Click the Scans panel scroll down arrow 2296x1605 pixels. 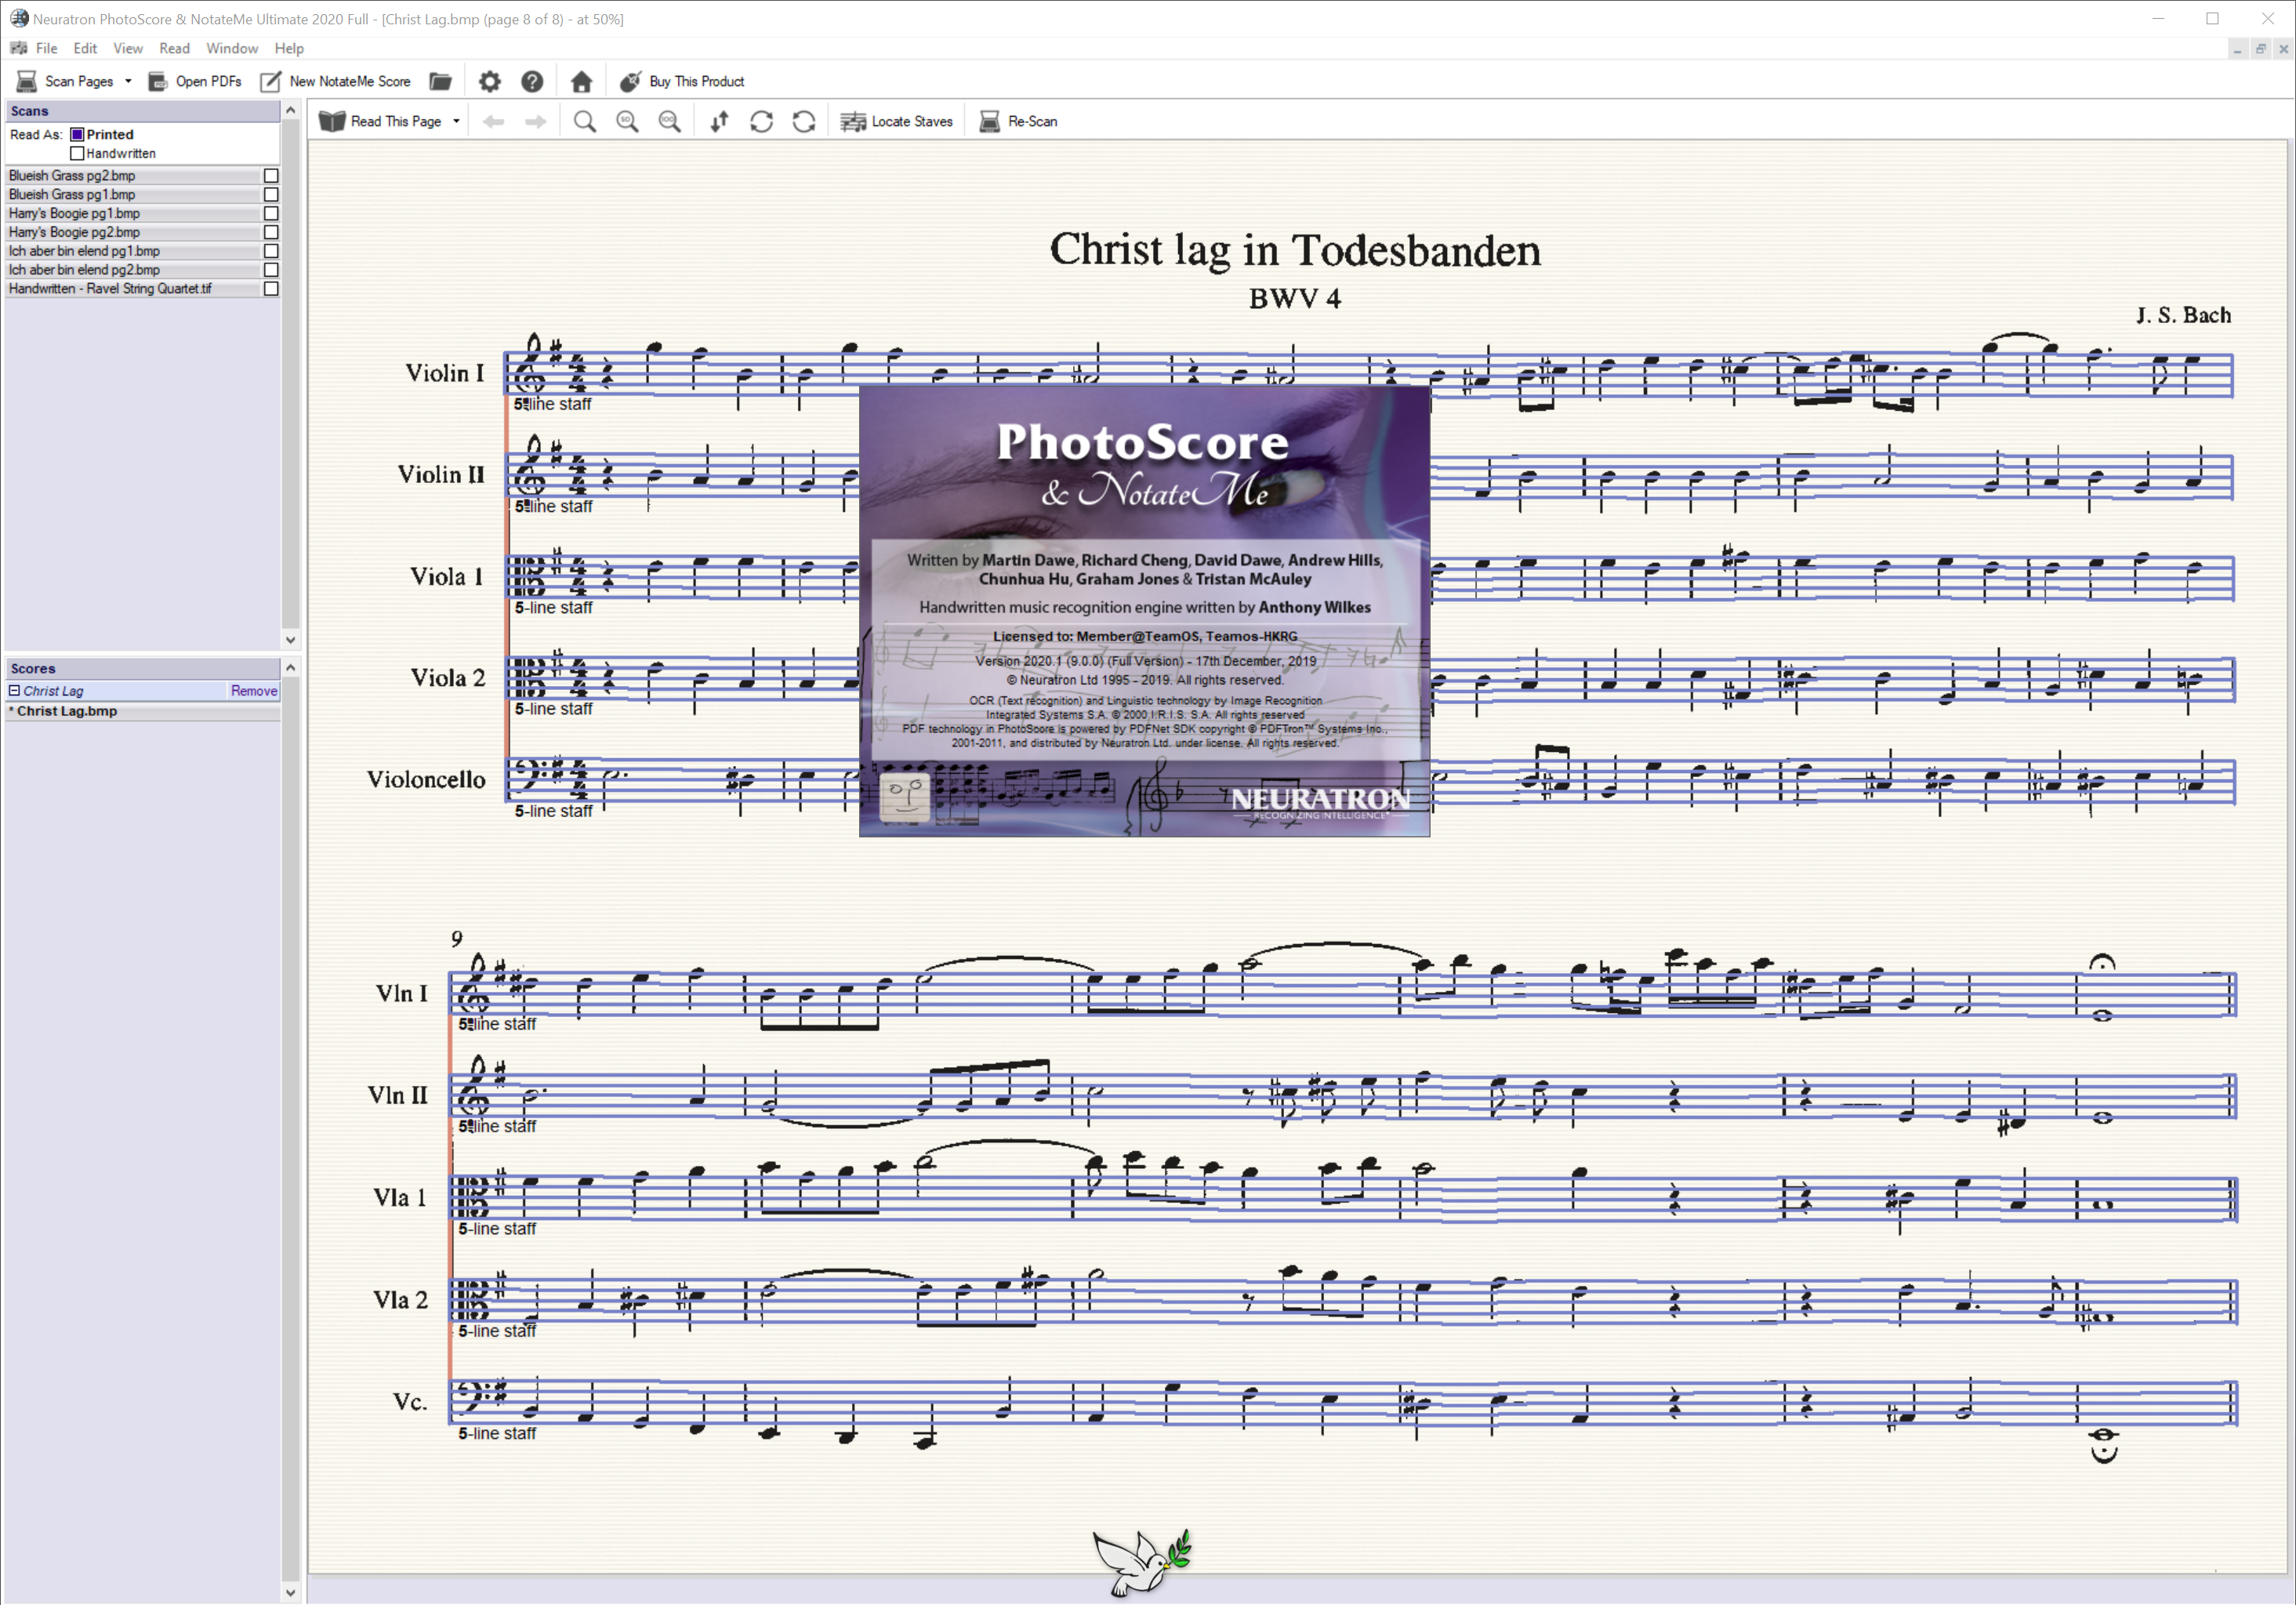(291, 640)
